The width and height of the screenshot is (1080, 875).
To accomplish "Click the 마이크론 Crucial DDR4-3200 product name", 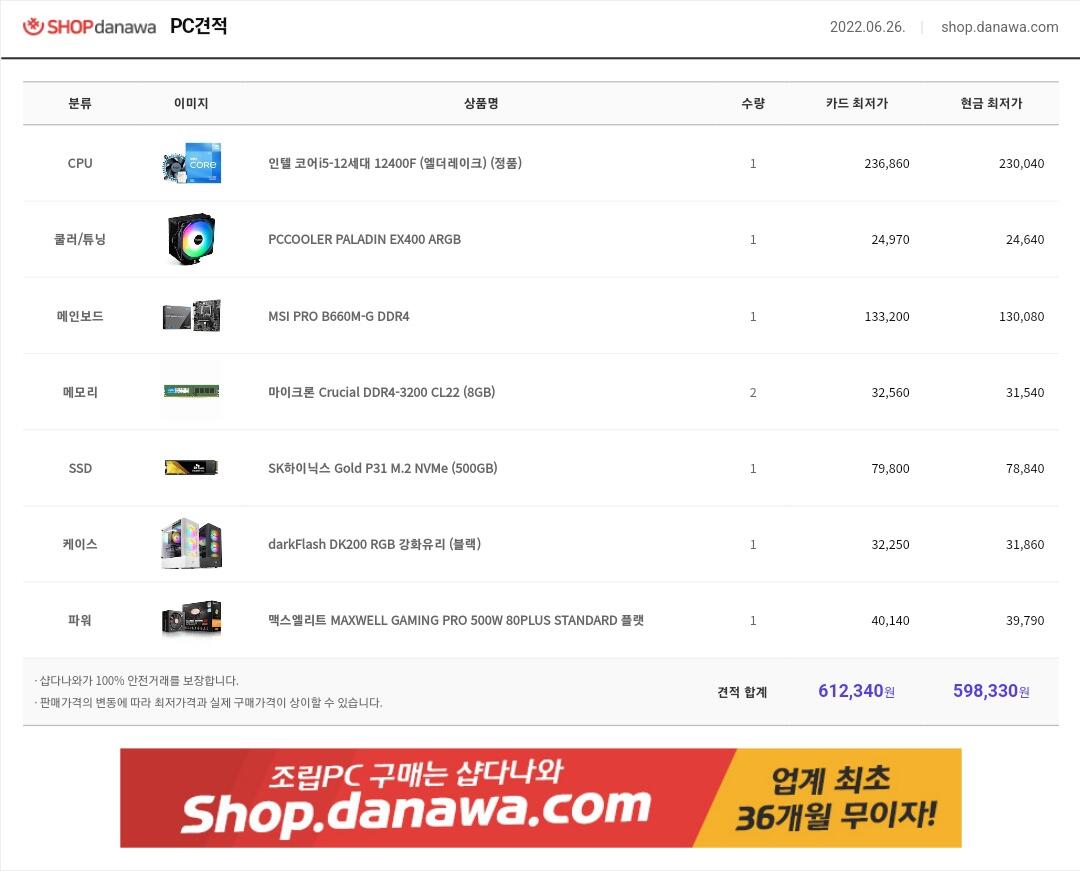I will pyautogui.click(x=382, y=392).
